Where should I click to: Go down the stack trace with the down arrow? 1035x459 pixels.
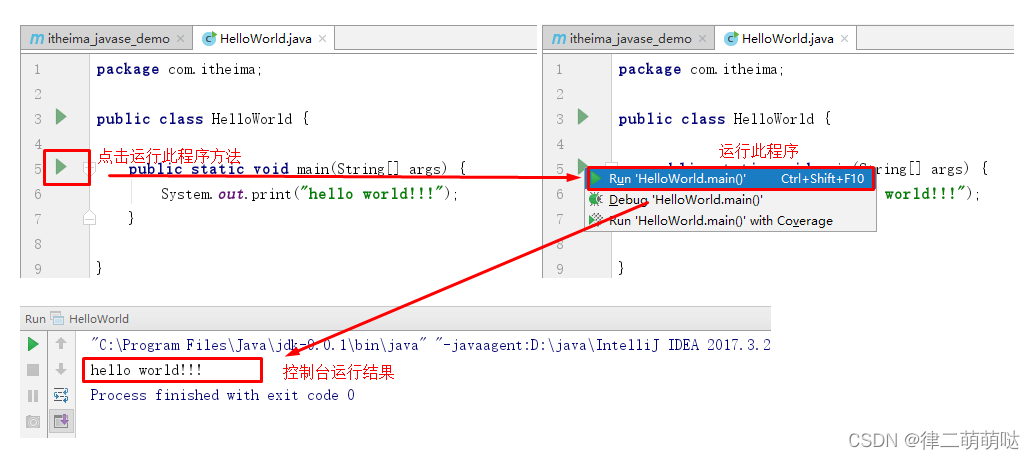(x=61, y=369)
